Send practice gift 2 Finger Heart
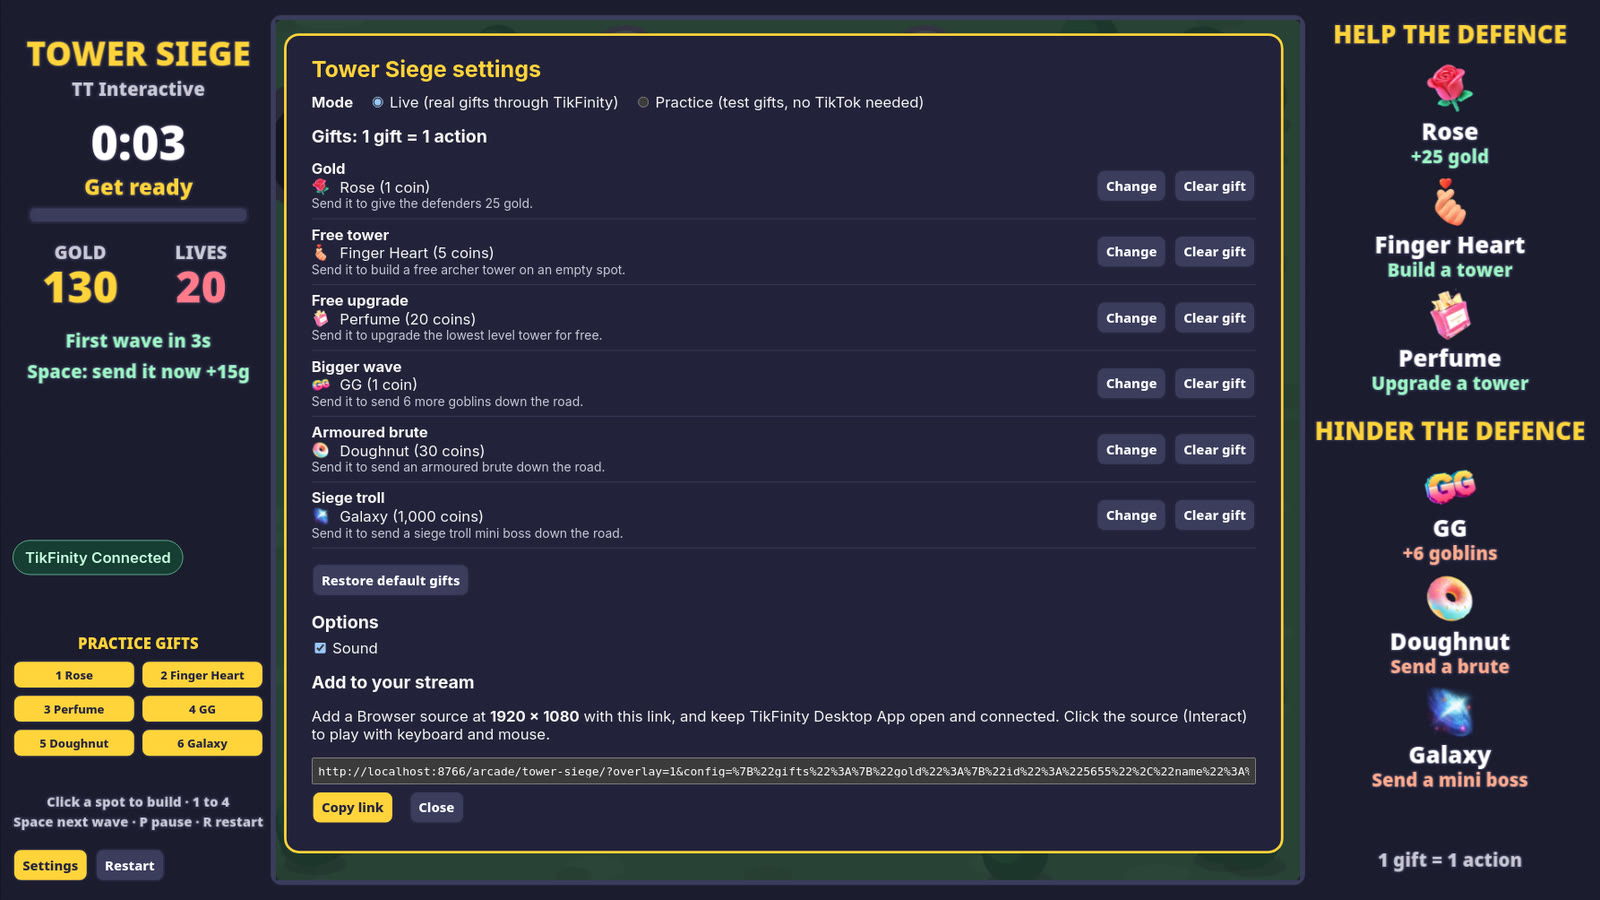This screenshot has width=1600, height=900. click(x=202, y=675)
